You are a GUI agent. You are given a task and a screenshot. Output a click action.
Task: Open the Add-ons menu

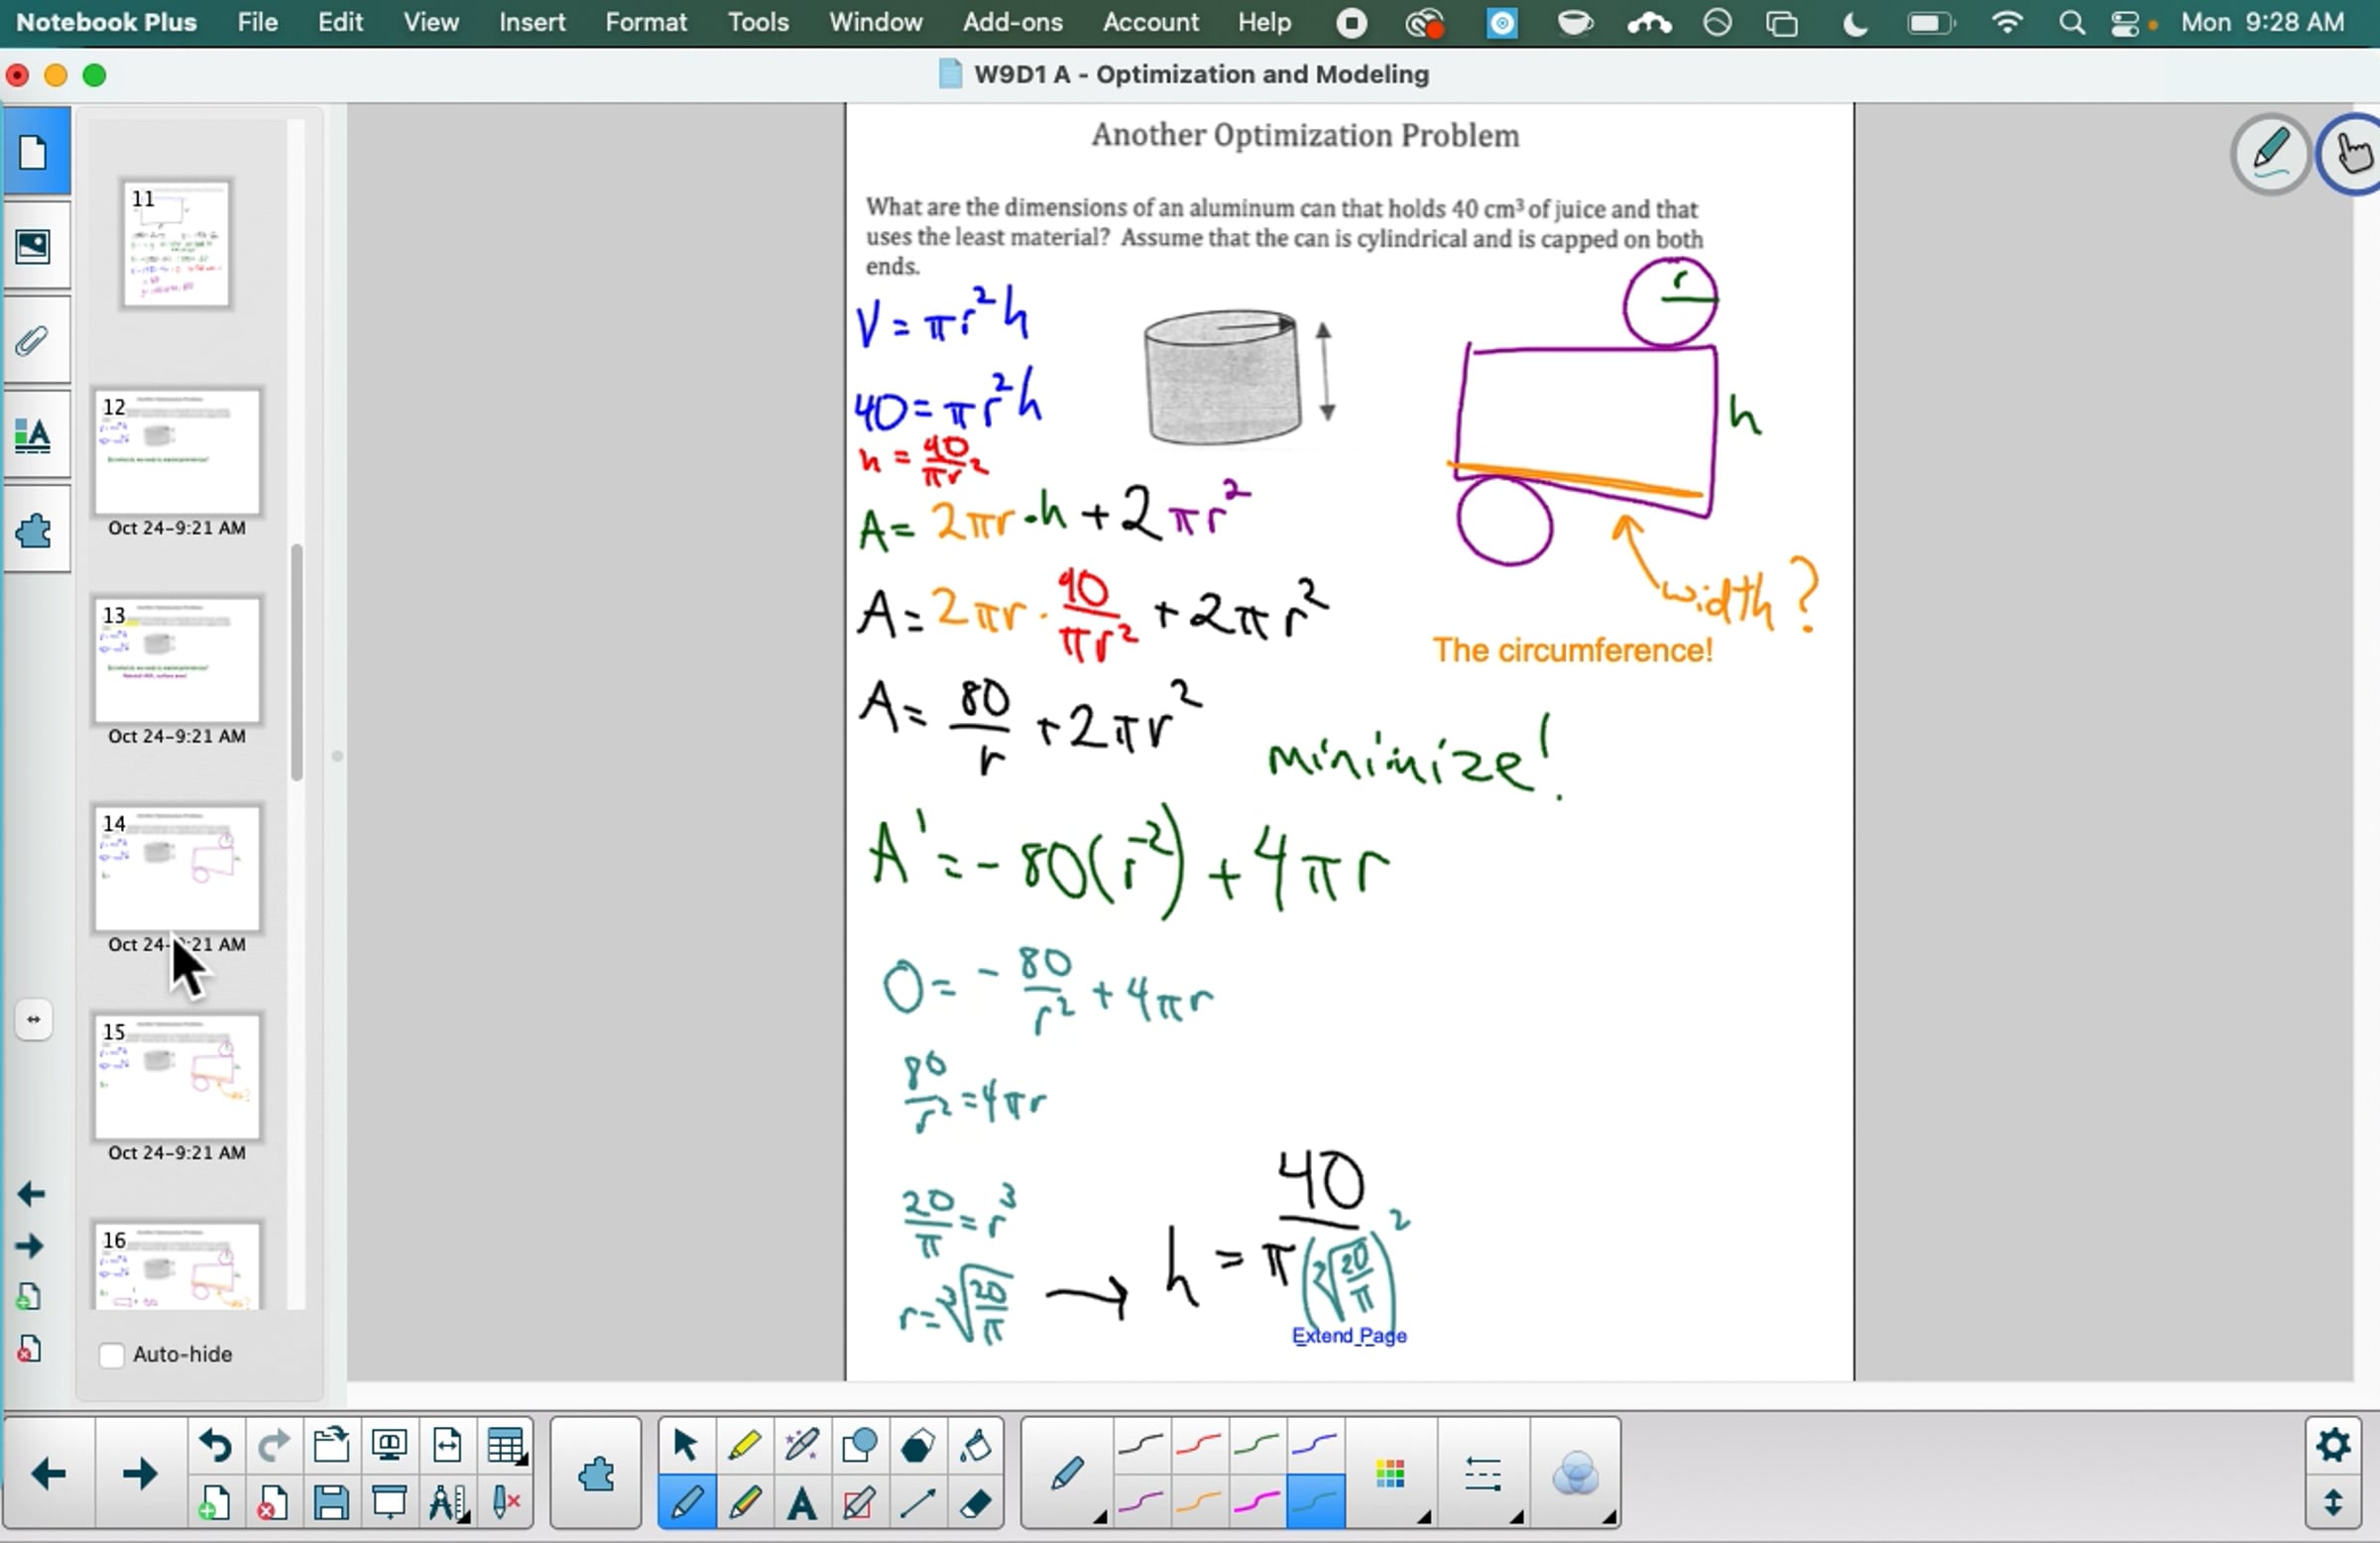point(1012,22)
